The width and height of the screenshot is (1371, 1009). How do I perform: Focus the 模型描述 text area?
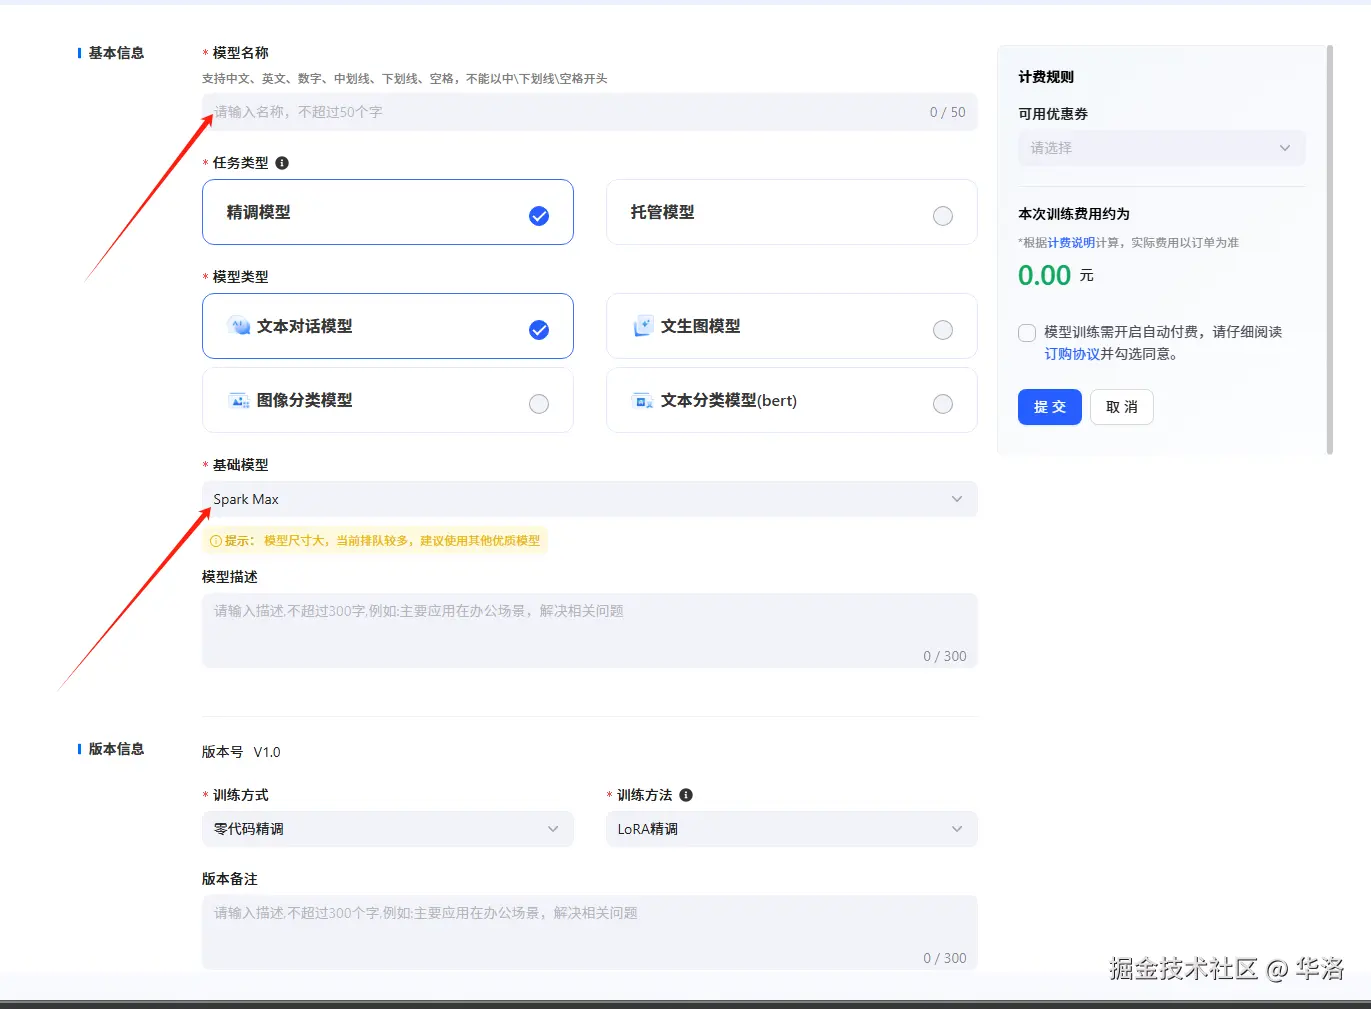click(x=590, y=631)
